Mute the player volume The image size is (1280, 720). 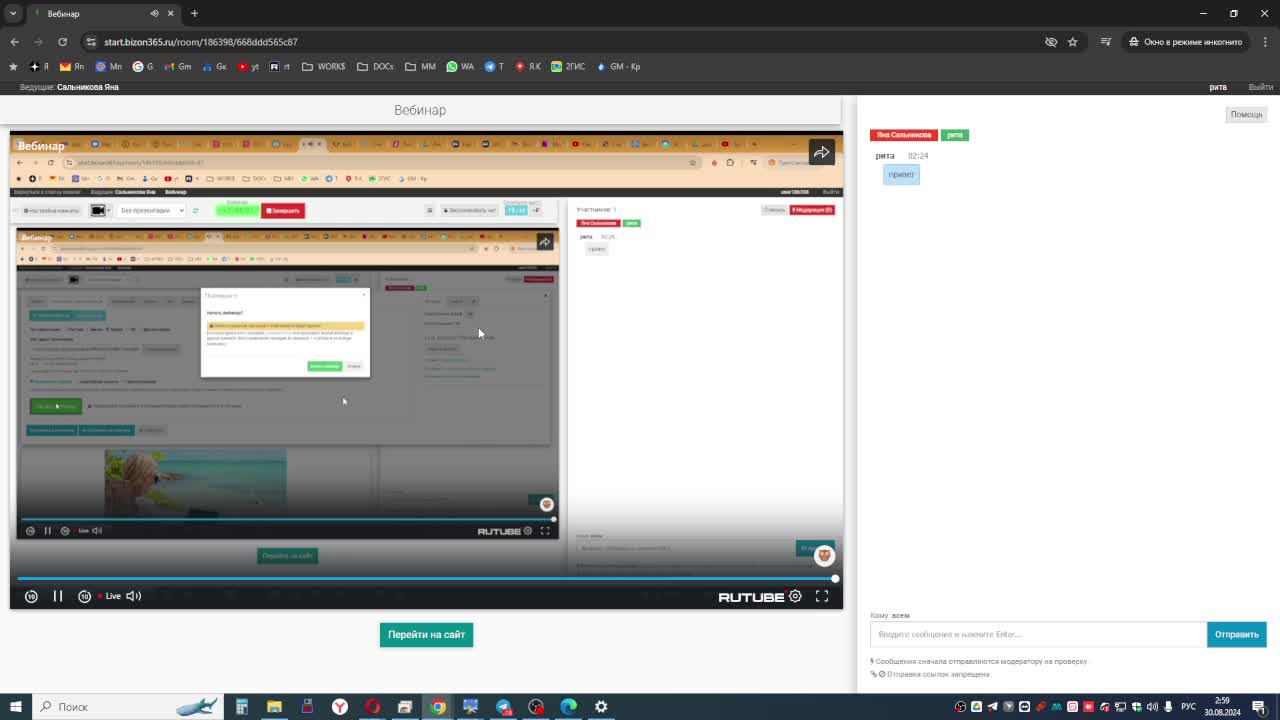click(x=133, y=596)
